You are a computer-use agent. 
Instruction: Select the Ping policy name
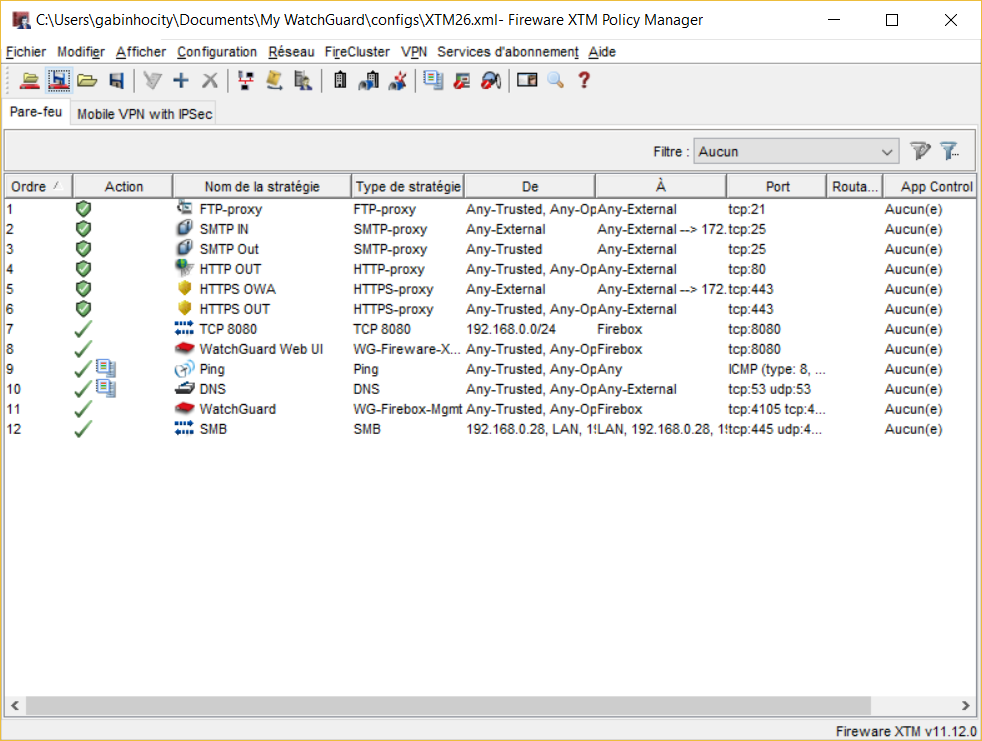tap(212, 369)
